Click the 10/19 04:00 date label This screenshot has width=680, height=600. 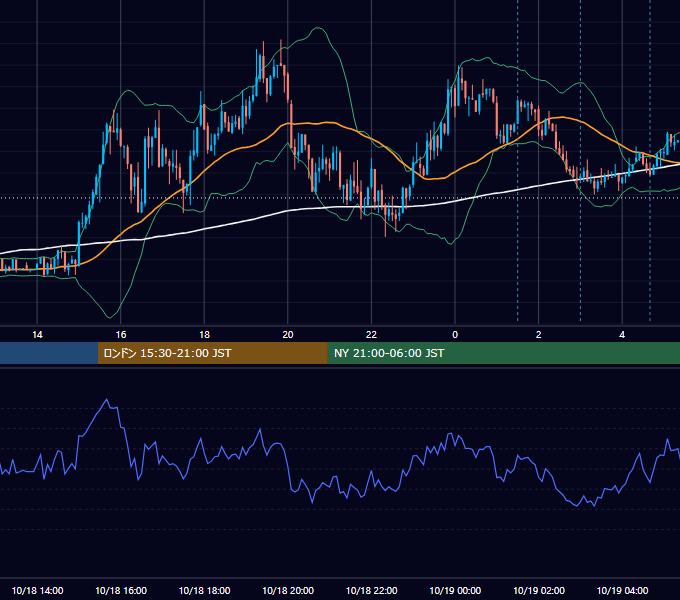622,590
